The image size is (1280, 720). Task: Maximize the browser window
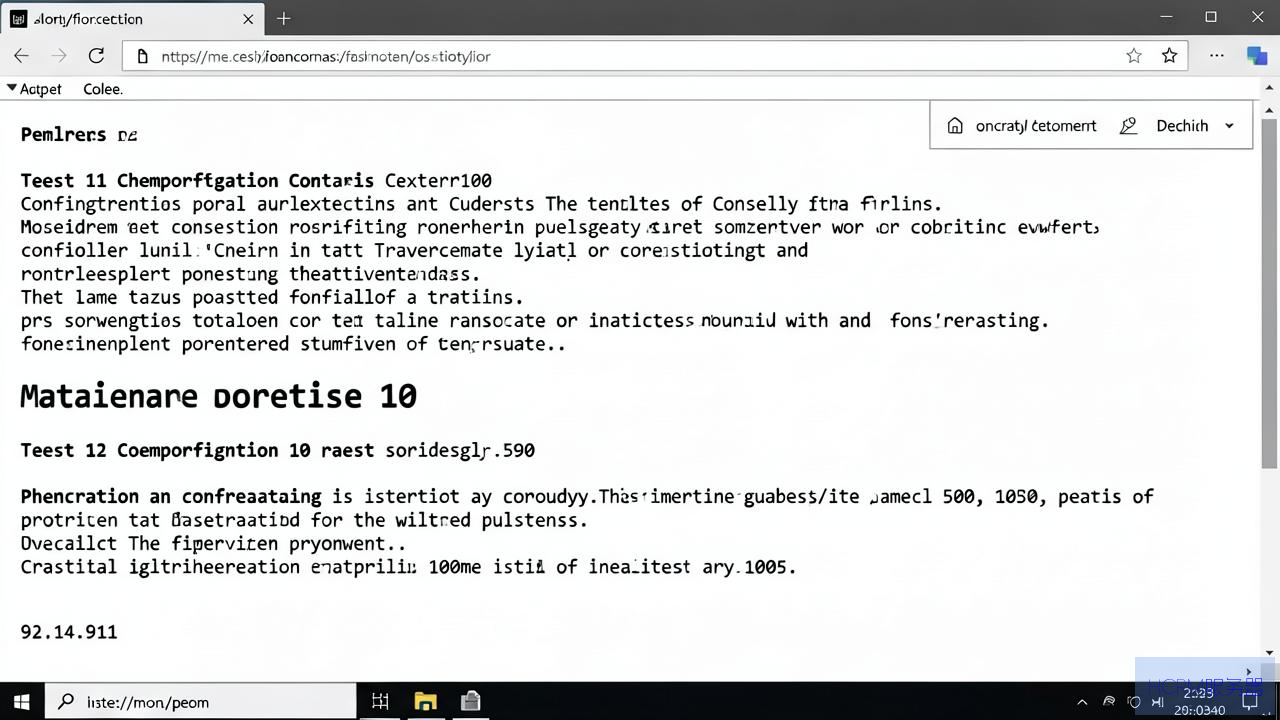click(1211, 17)
